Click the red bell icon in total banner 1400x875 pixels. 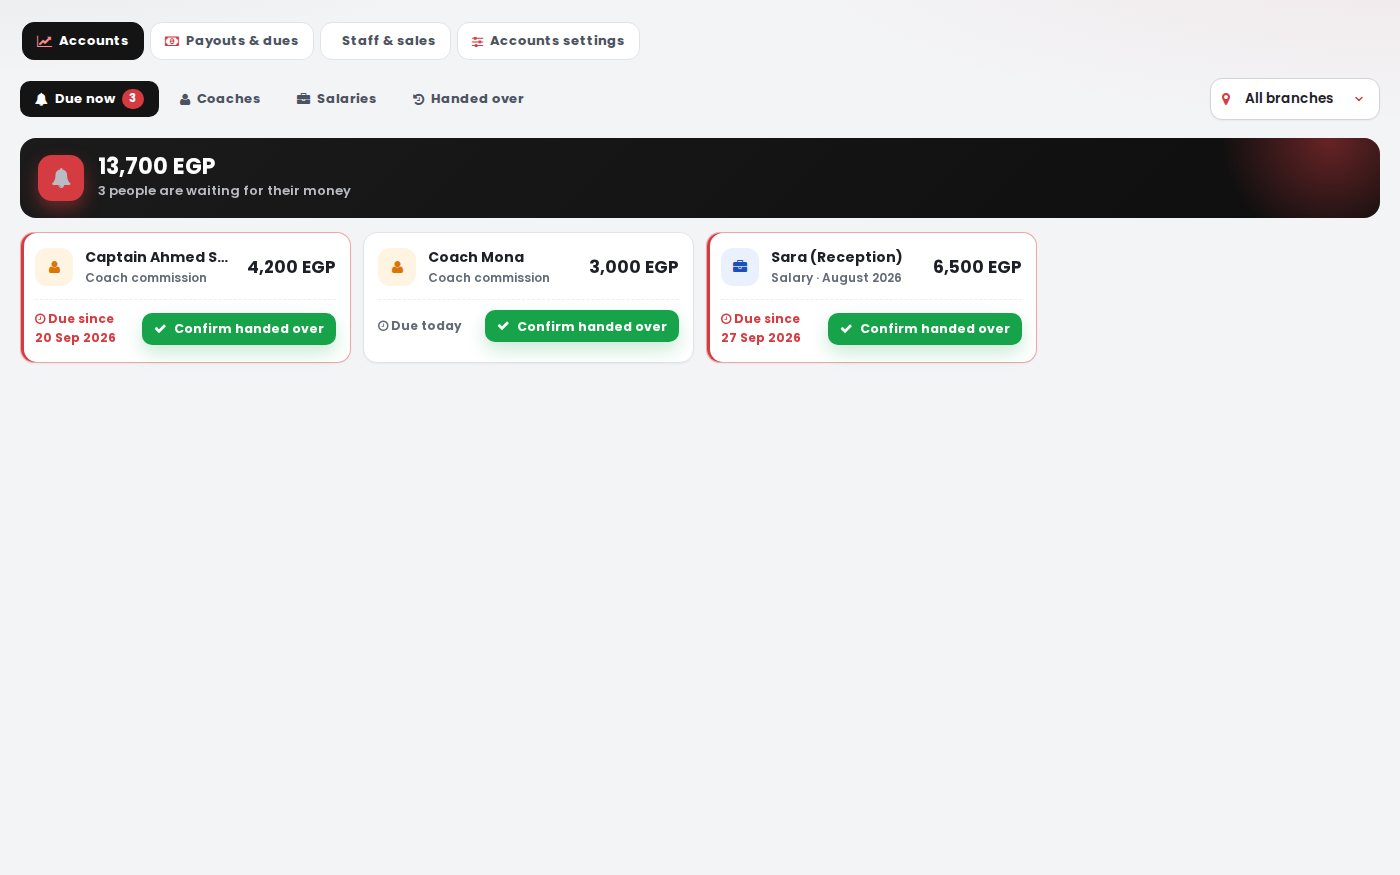coord(61,178)
